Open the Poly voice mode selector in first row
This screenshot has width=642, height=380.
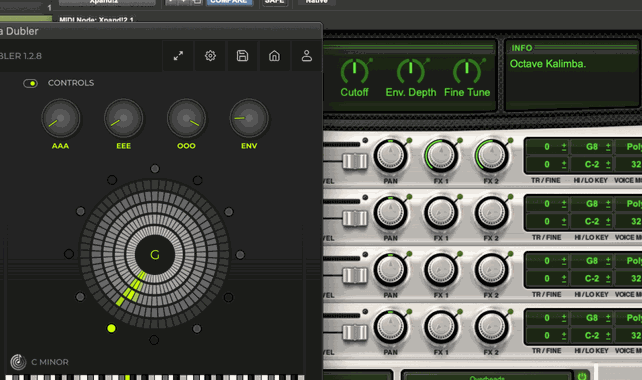[x=628, y=147]
